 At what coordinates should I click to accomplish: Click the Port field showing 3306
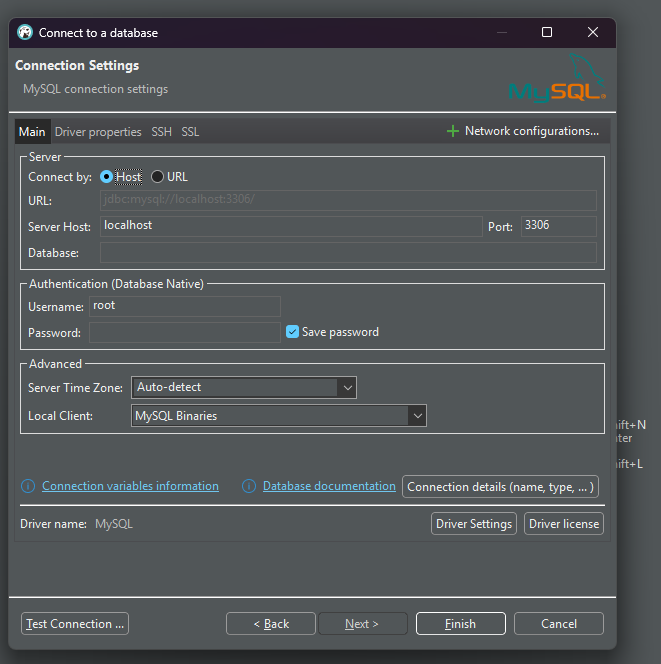pos(559,226)
